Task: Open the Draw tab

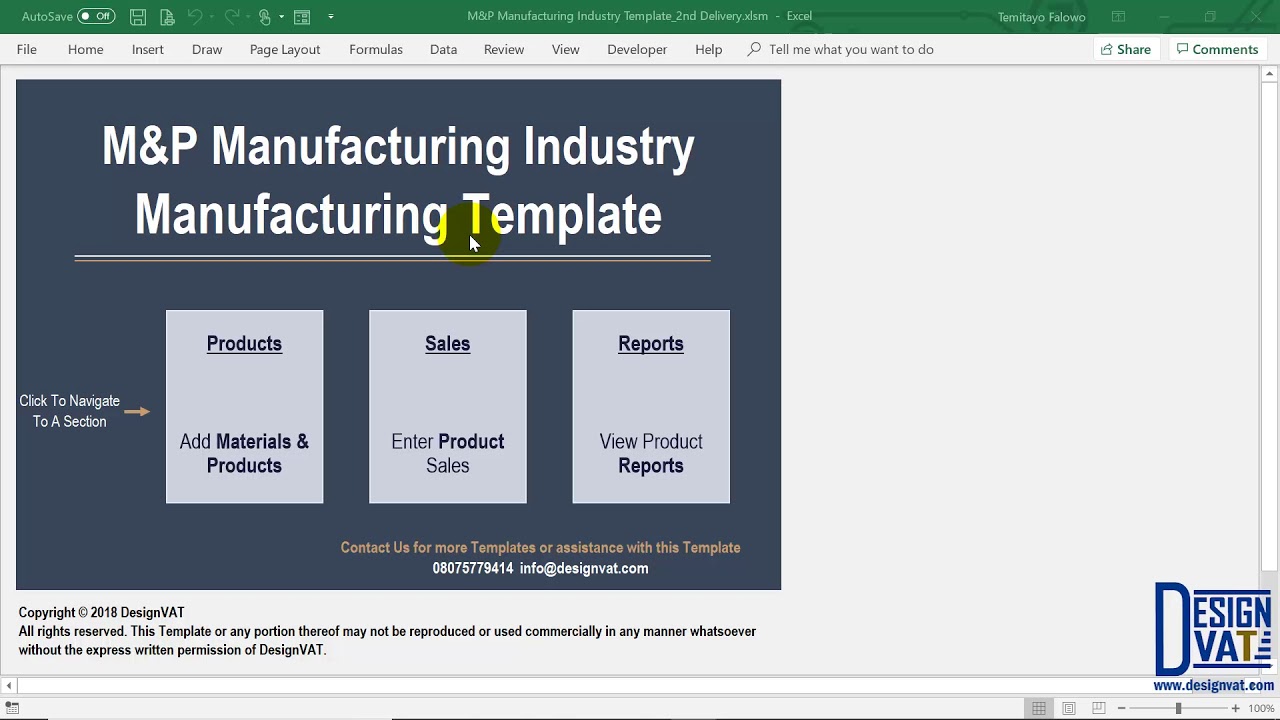Action: tap(207, 49)
